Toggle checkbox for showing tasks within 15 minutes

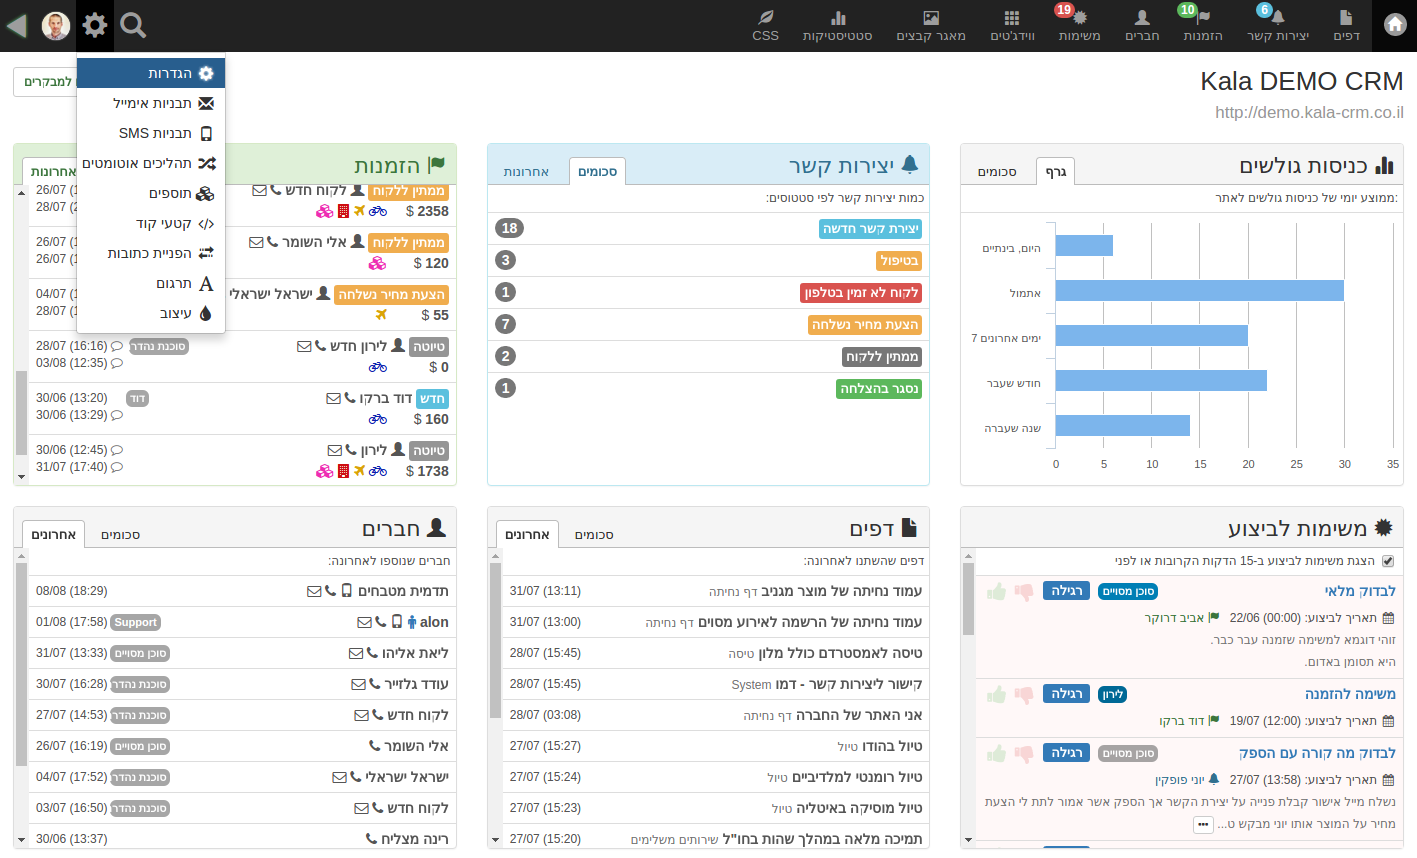click(x=1388, y=561)
